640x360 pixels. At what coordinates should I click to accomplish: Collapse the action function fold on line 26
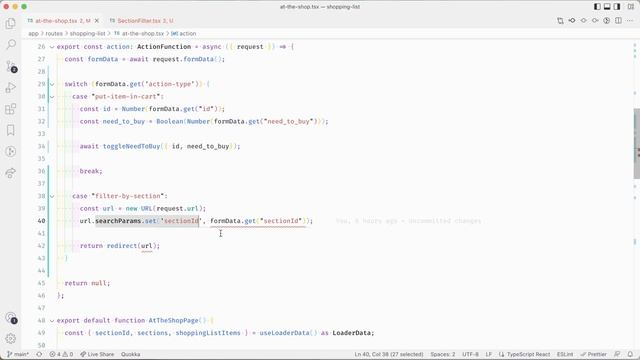click(x=52, y=47)
